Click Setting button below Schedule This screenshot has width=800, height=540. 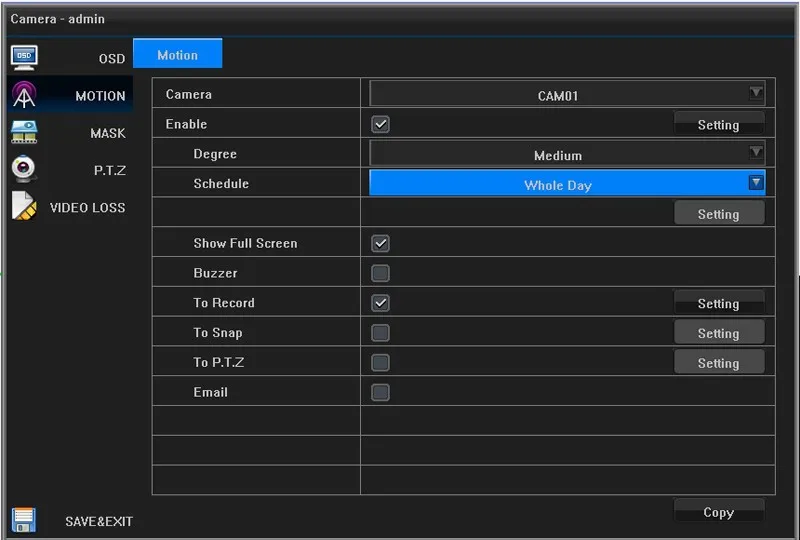(719, 213)
